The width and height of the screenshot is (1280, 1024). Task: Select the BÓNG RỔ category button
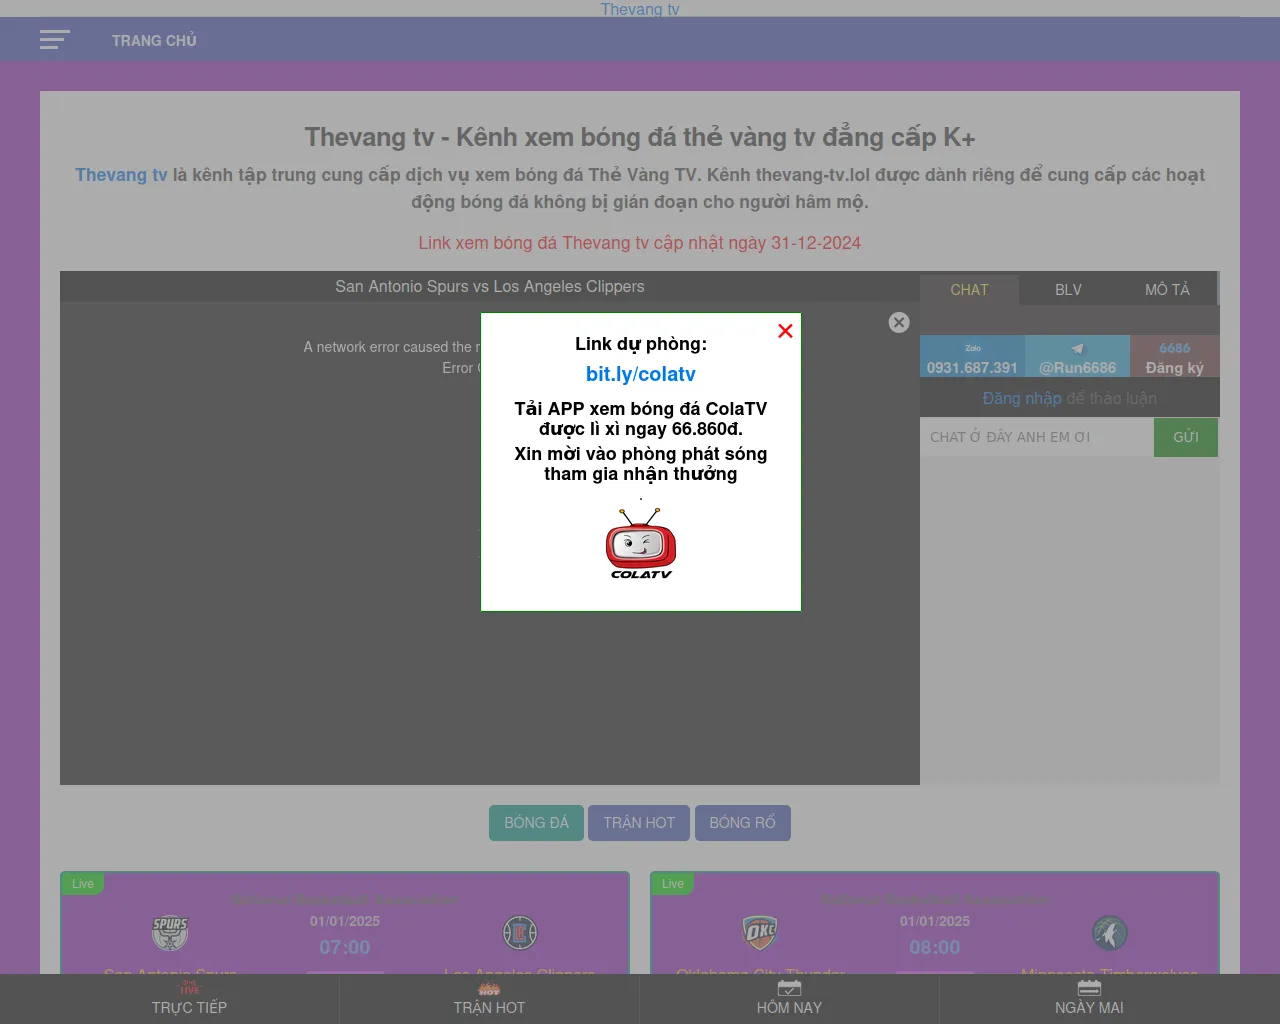(743, 823)
